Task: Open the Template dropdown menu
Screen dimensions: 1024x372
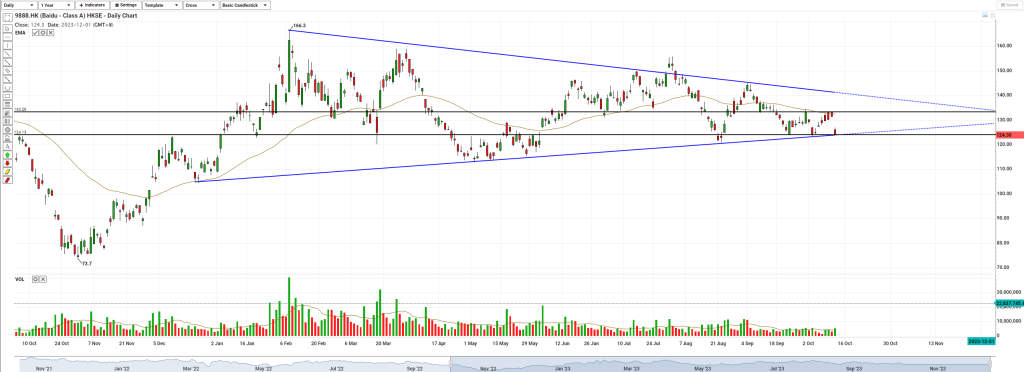Action: (x=163, y=5)
